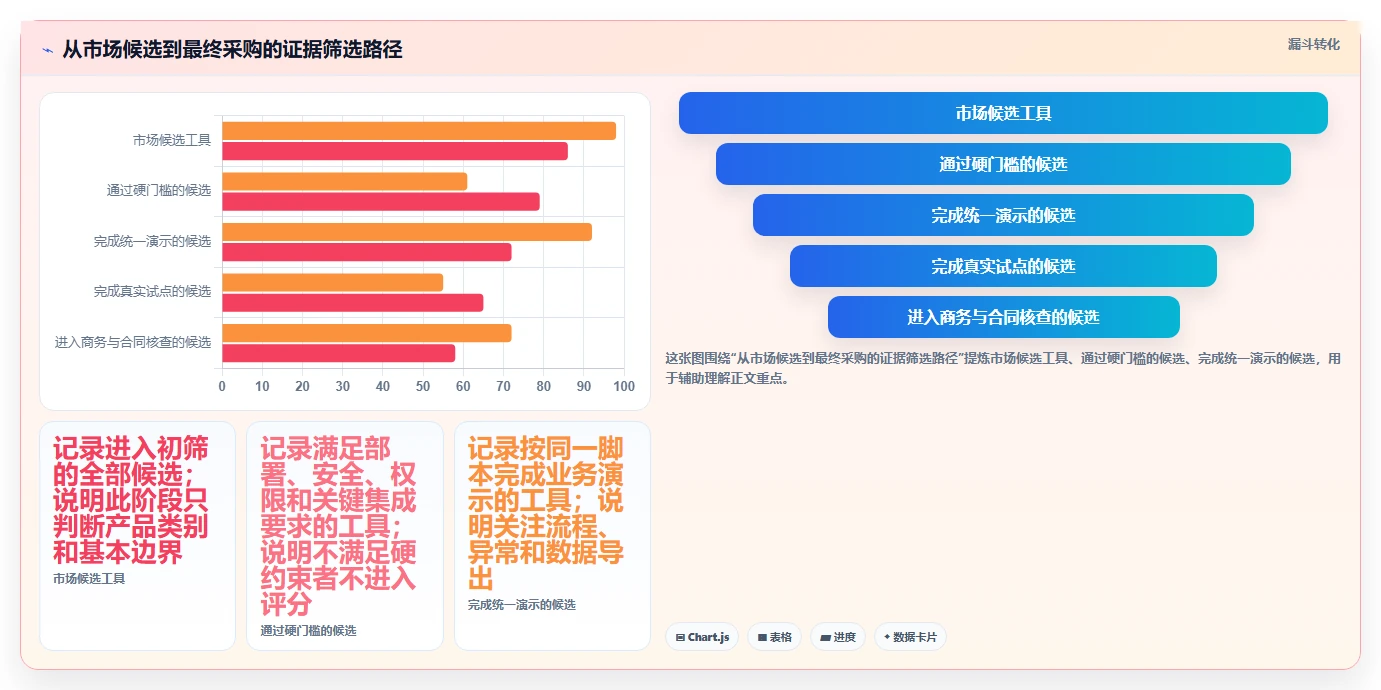Click the 数据卡片 tag pill
The height and width of the screenshot is (690, 1381).
[910, 637]
